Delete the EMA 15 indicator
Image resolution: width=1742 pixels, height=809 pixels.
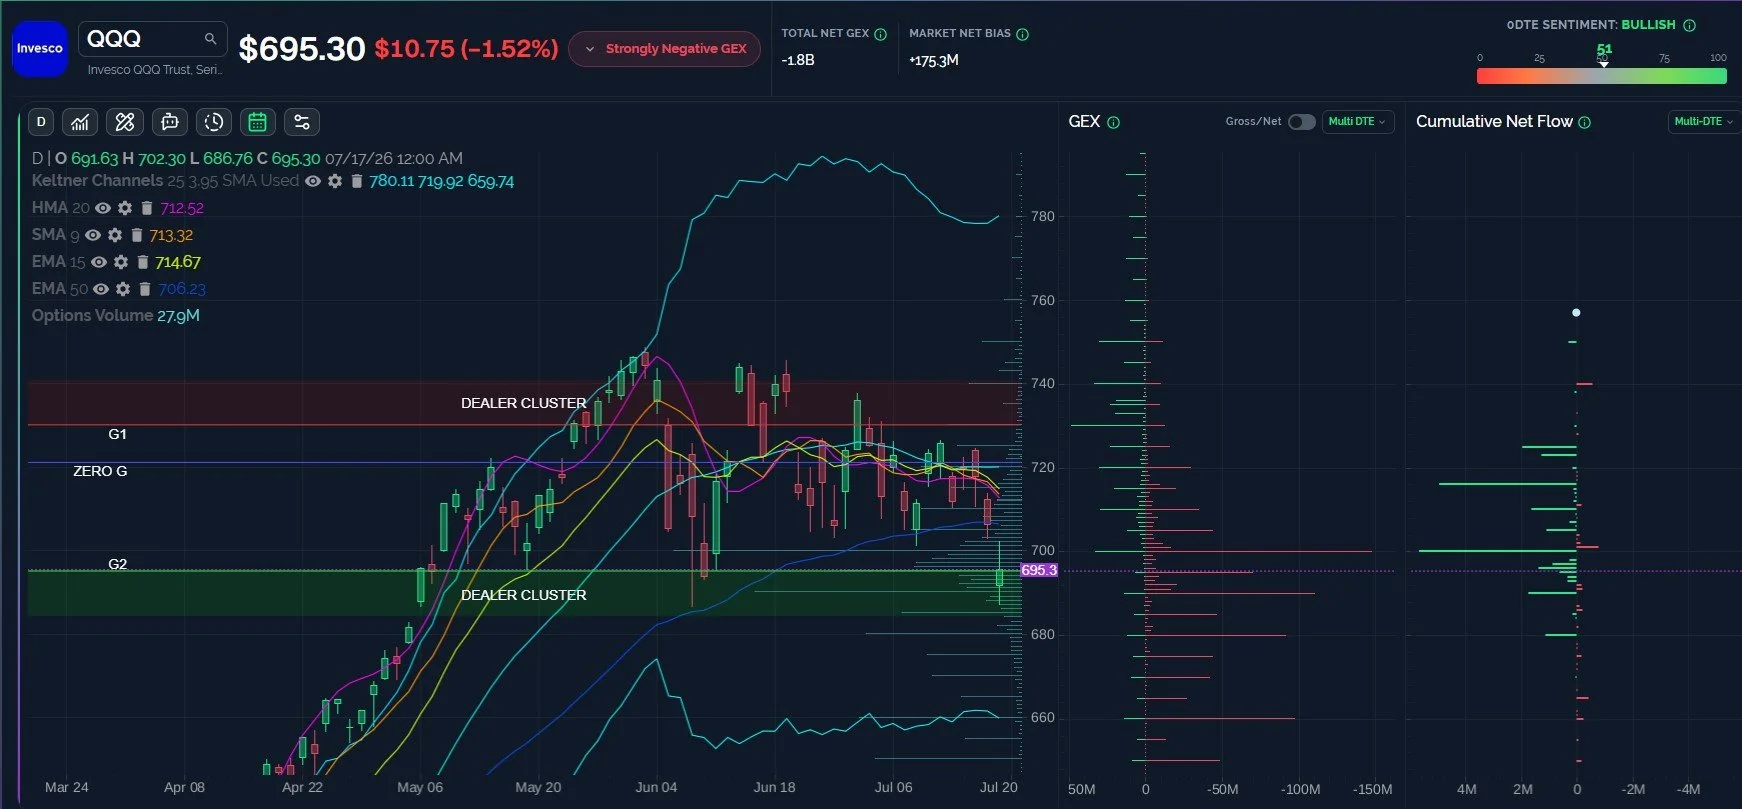(142, 262)
